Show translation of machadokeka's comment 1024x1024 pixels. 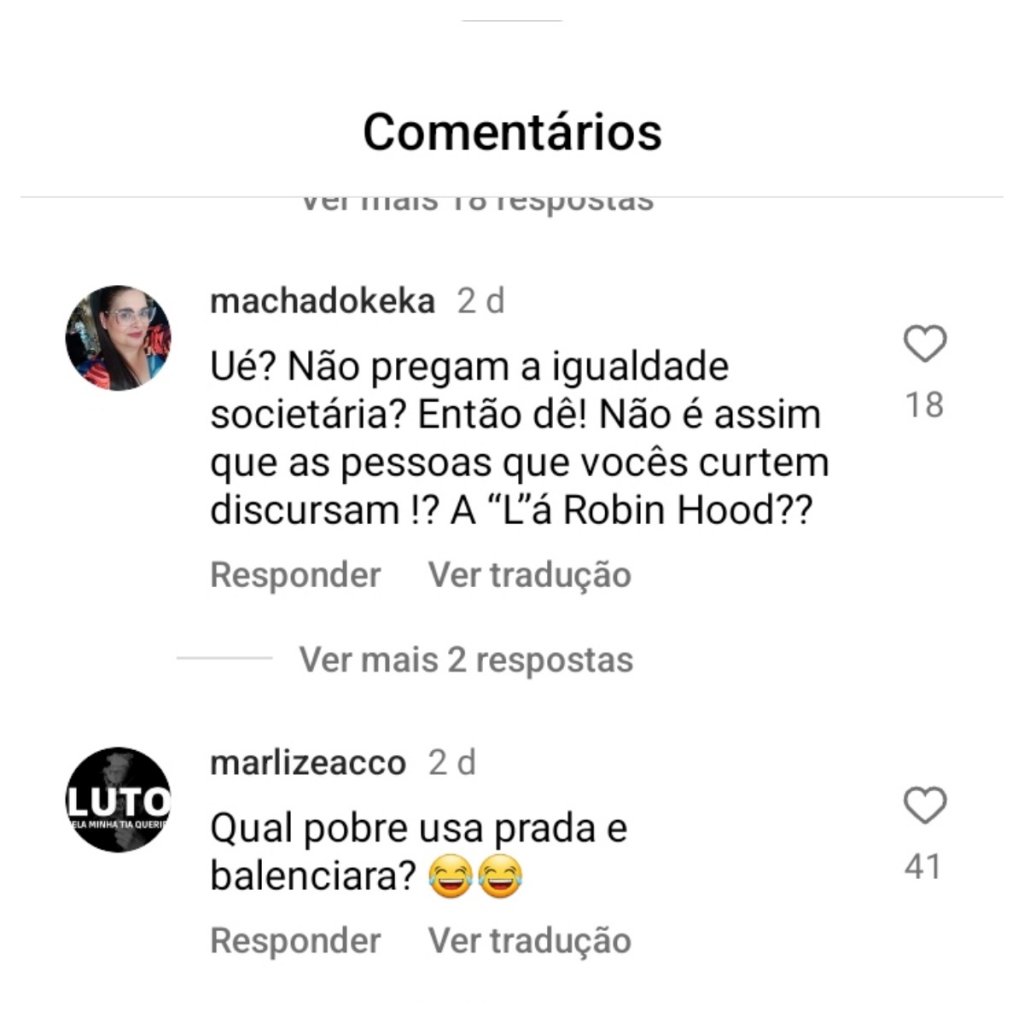point(530,575)
